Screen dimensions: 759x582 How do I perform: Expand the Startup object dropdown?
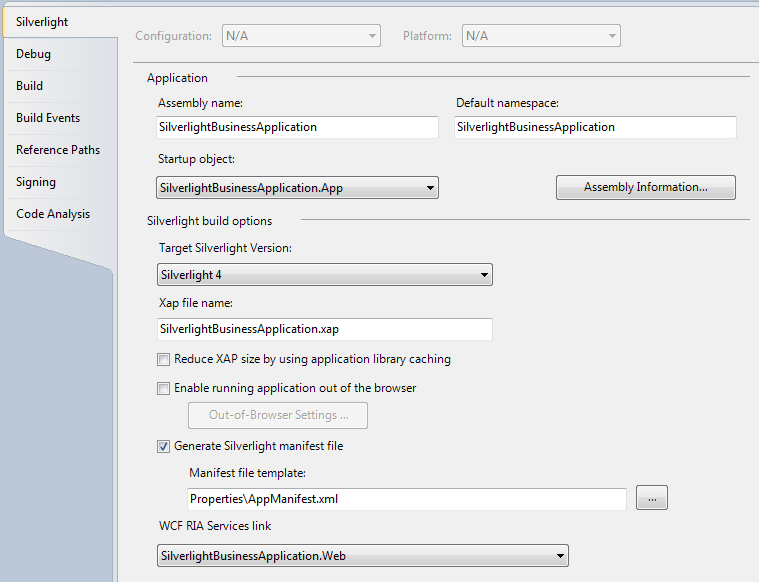(x=297, y=188)
